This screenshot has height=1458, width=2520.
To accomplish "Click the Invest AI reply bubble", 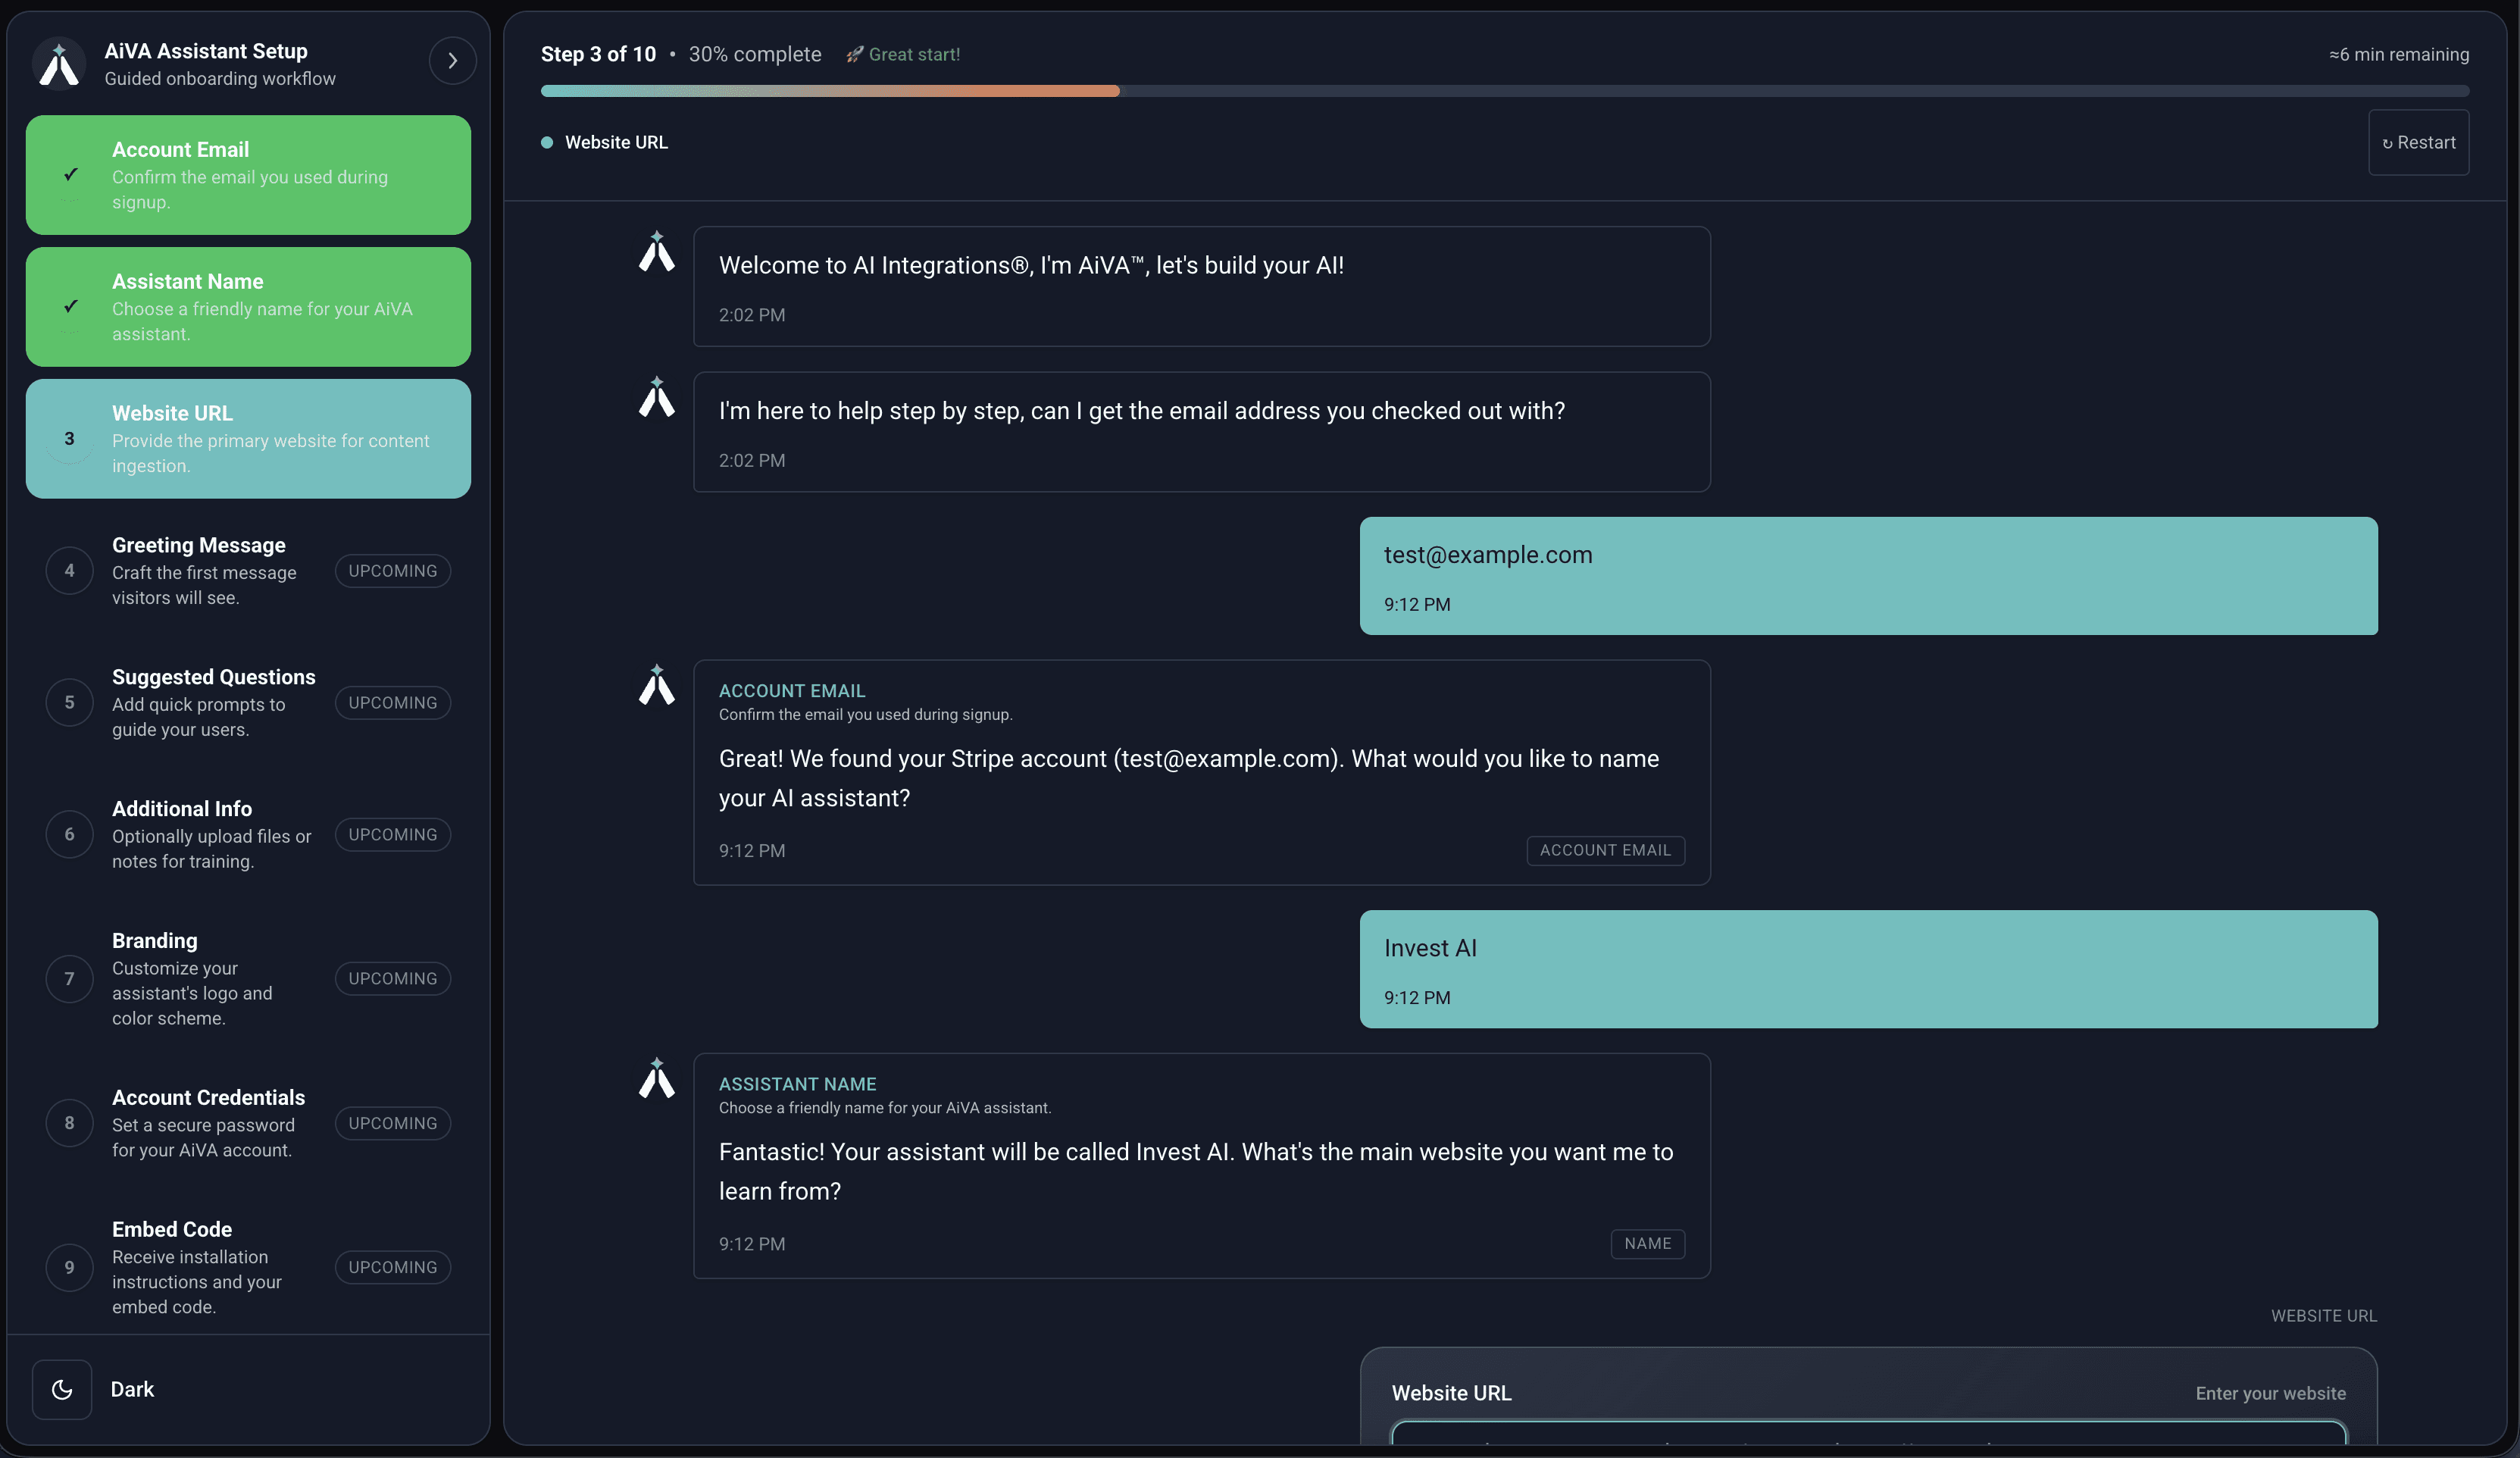I will [x=1868, y=969].
